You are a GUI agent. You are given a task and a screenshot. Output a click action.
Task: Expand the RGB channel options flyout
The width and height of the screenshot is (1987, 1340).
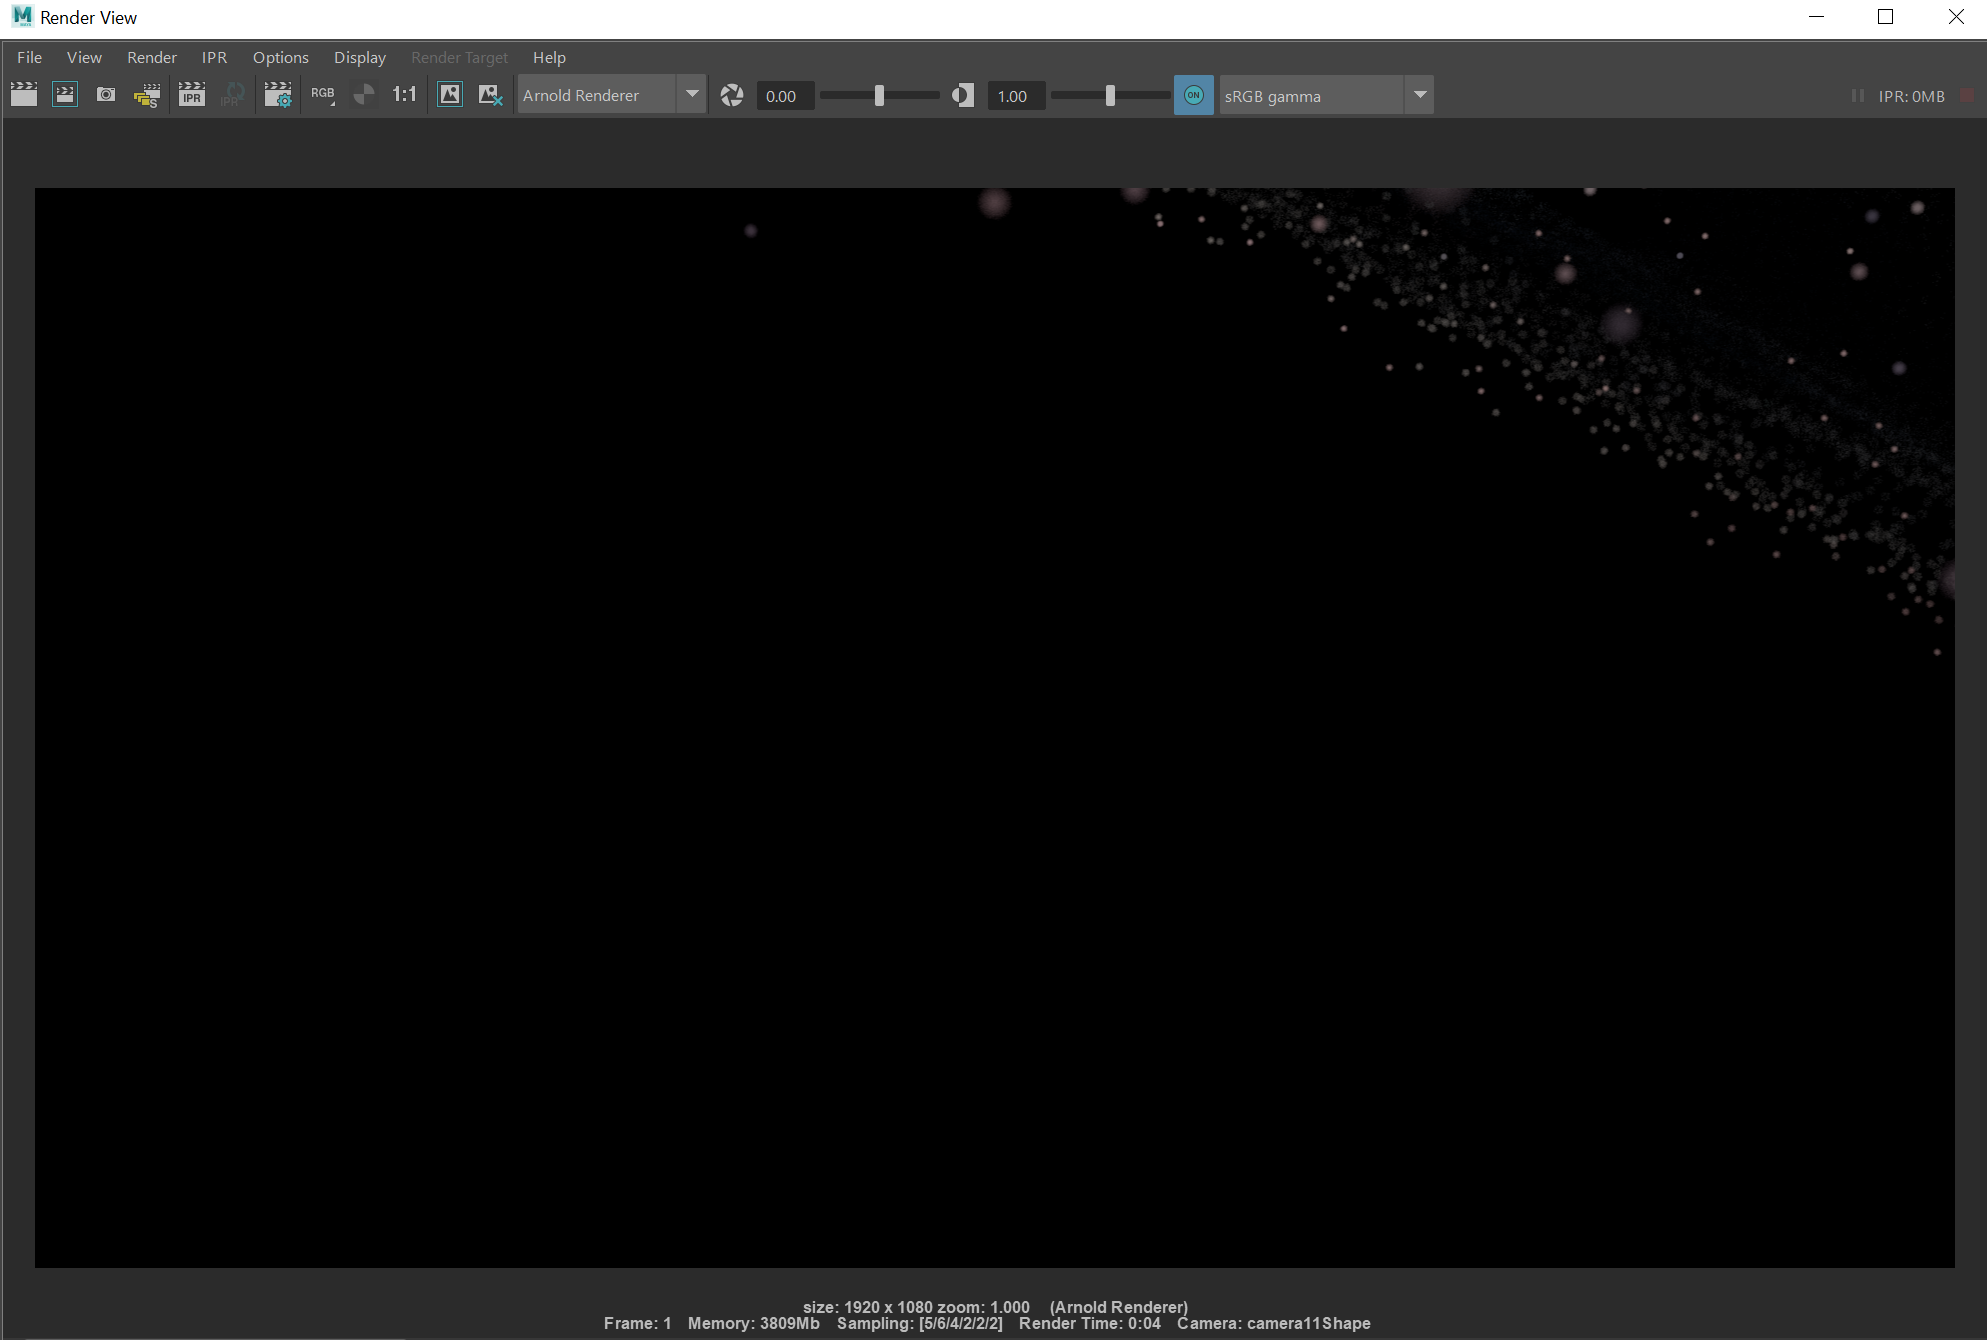332,103
